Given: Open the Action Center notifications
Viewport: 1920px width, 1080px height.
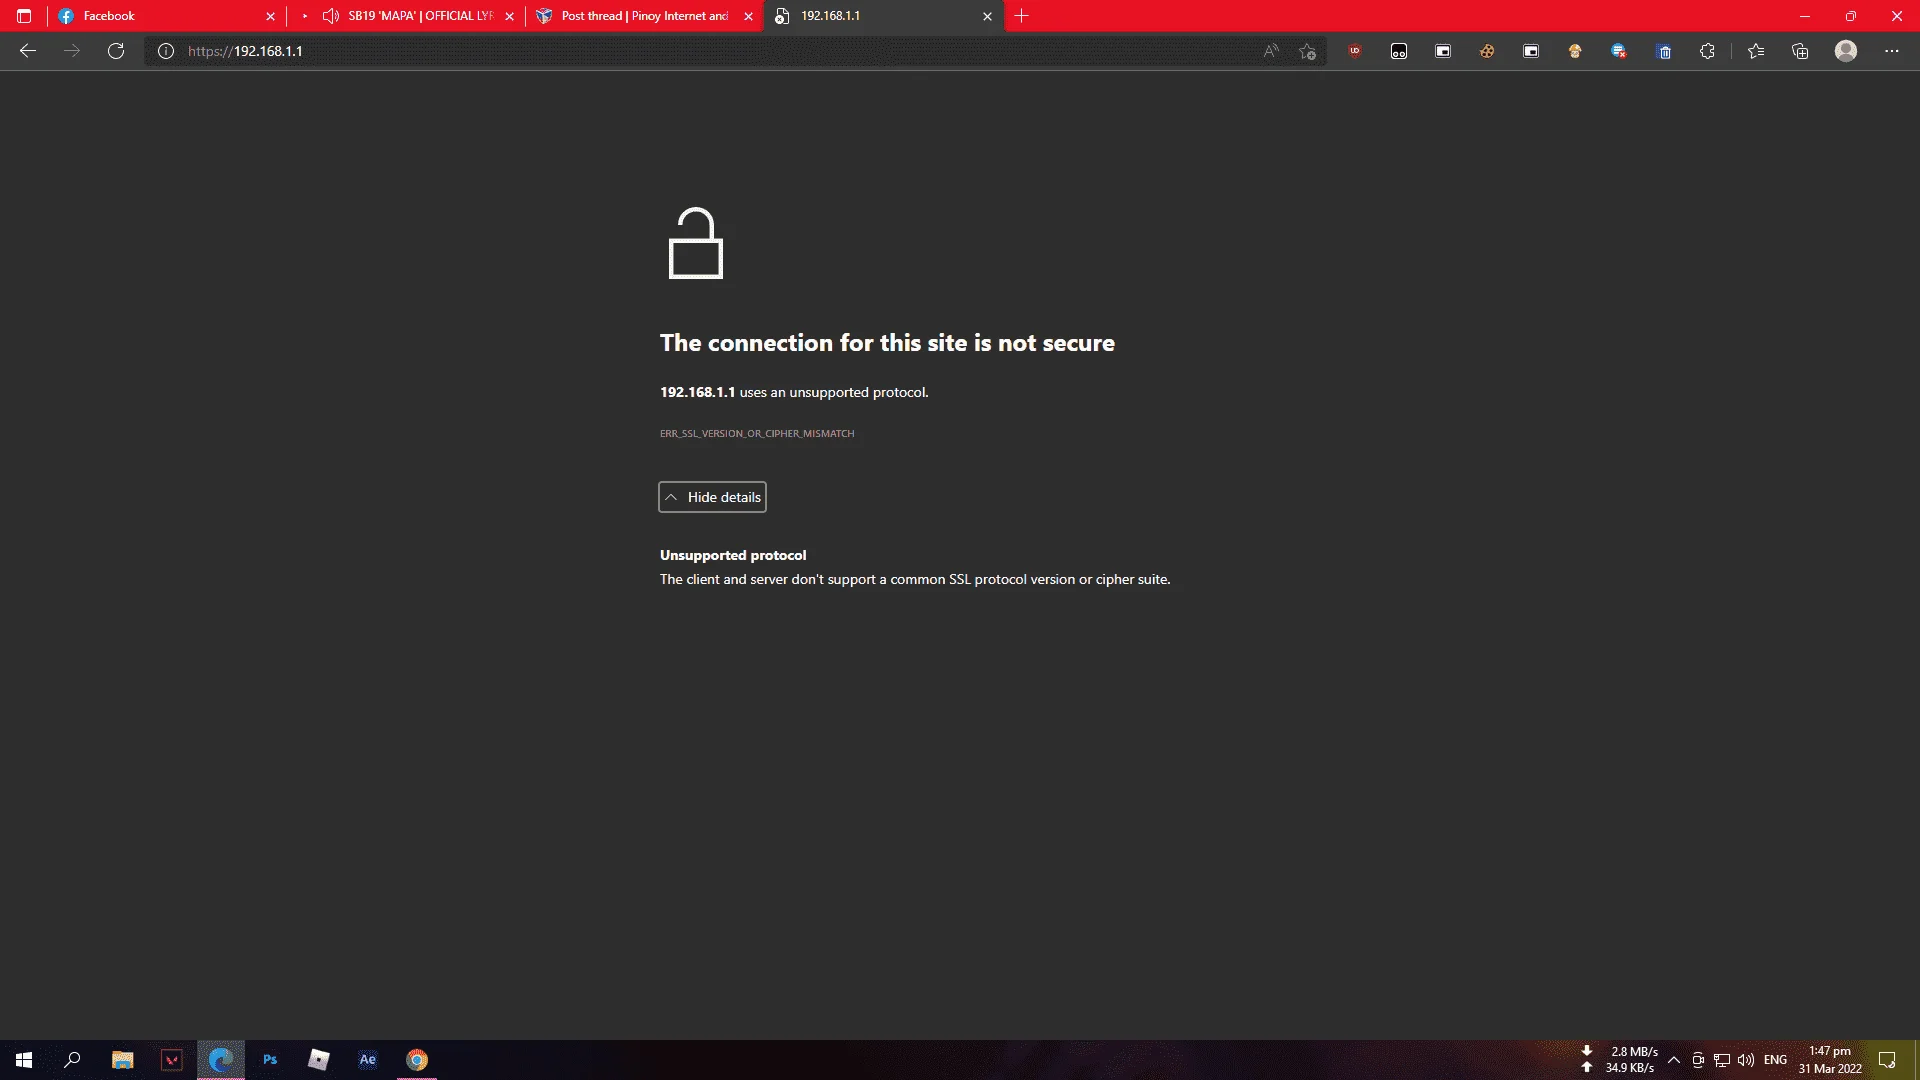Looking at the screenshot, I should click(x=1887, y=1060).
